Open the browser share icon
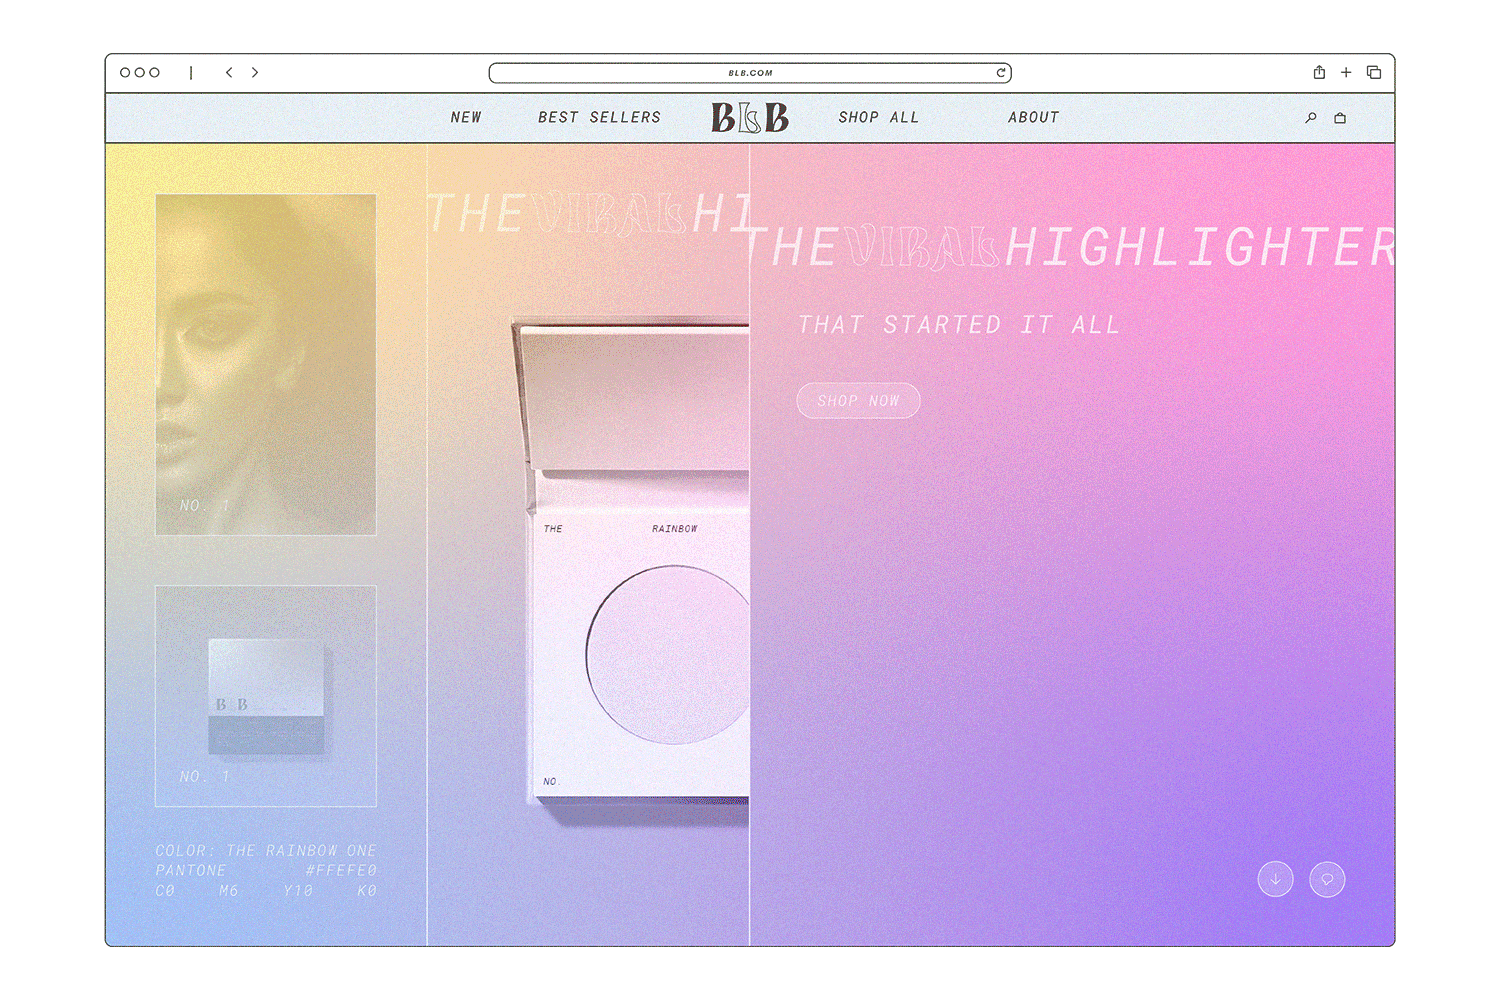This screenshot has width=1500, height=1000. 1319,72
